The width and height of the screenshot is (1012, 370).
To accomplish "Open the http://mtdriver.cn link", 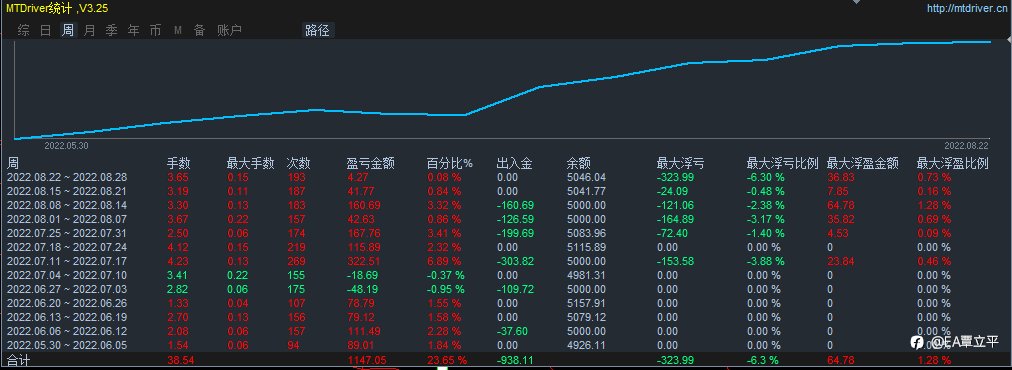I will tap(967, 8).
